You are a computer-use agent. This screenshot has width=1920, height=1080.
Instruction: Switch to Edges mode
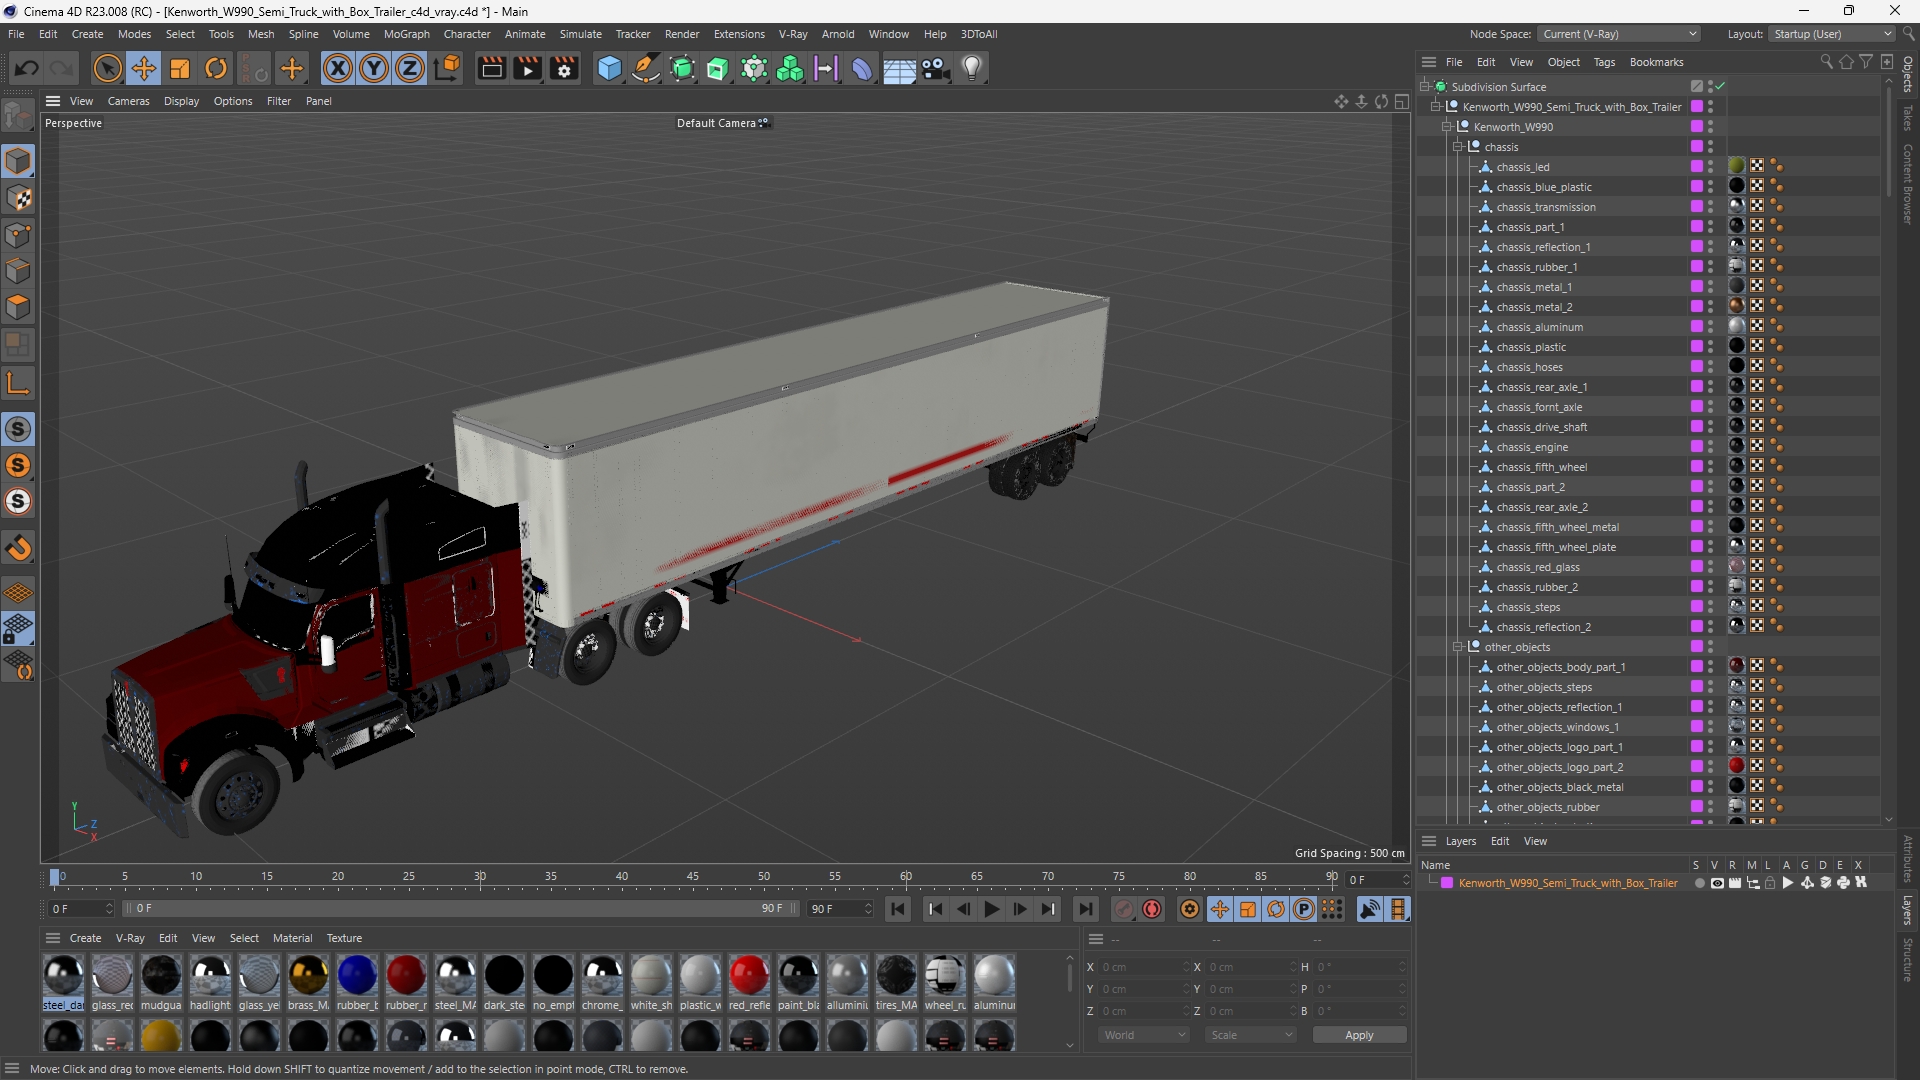pyautogui.click(x=18, y=271)
